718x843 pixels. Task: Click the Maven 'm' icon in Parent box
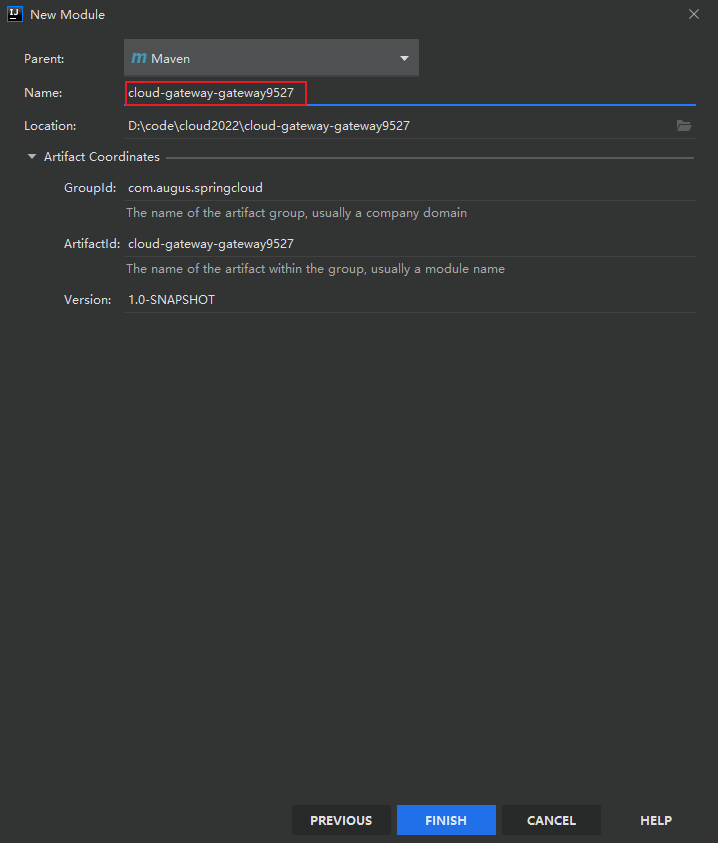click(139, 59)
